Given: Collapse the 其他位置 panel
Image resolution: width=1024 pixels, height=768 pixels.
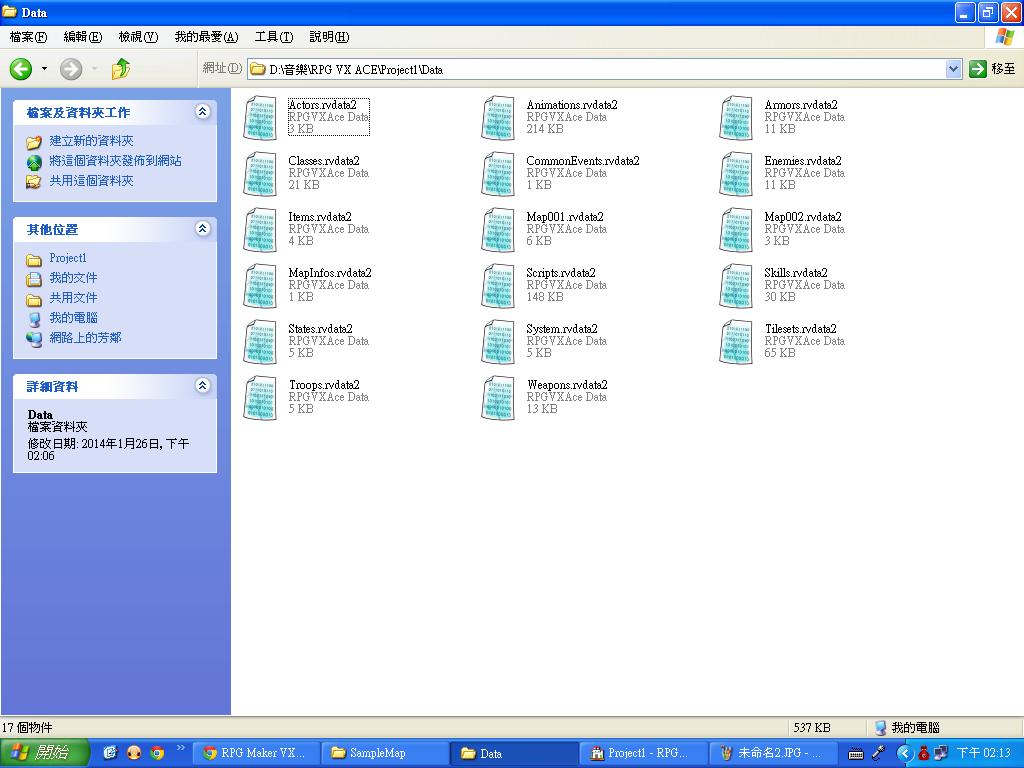Looking at the screenshot, I should [x=202, y=229].
